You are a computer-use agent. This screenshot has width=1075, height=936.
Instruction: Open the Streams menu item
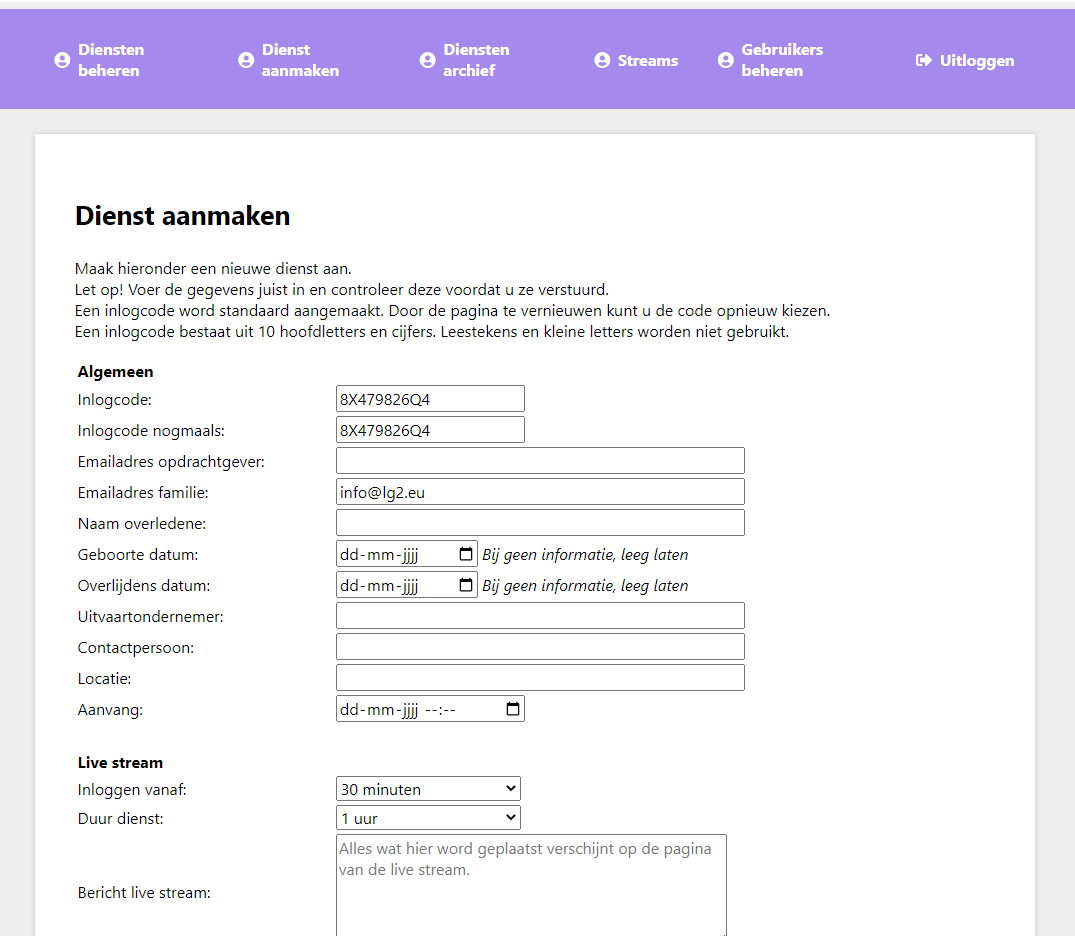(647, 61)
